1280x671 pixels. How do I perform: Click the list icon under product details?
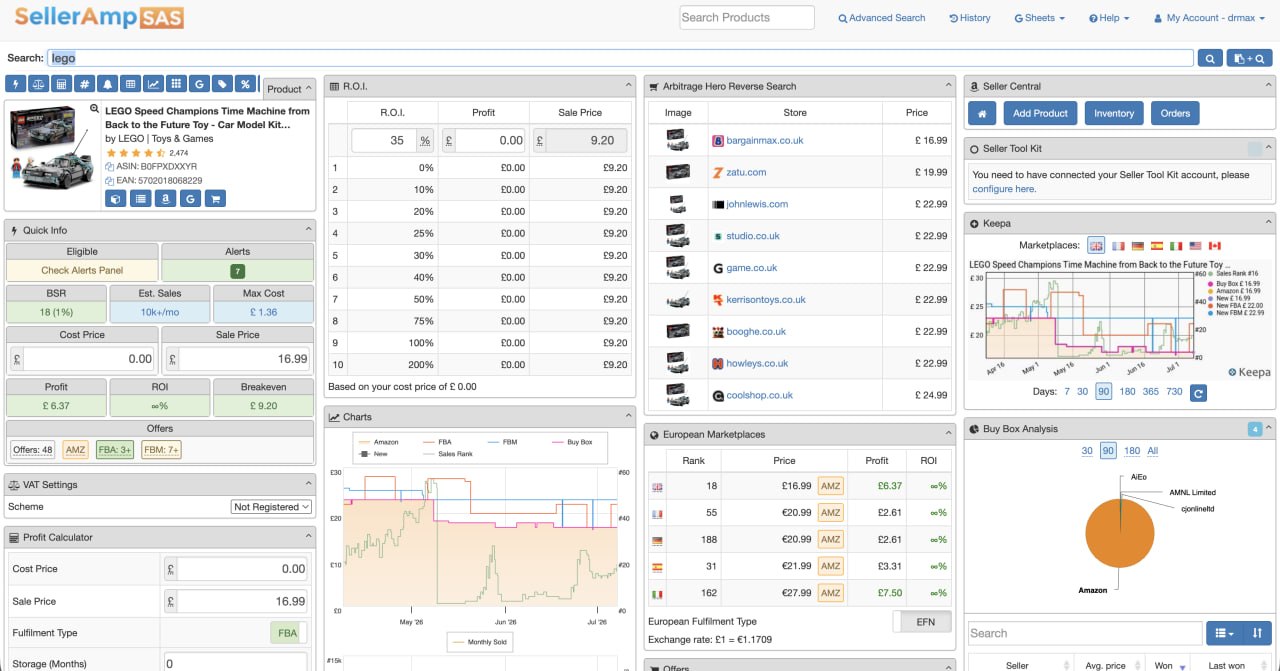point(141,198)
